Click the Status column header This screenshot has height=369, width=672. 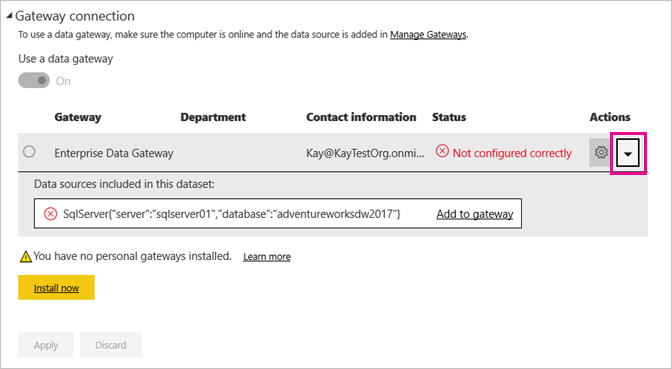coord(449,117)
